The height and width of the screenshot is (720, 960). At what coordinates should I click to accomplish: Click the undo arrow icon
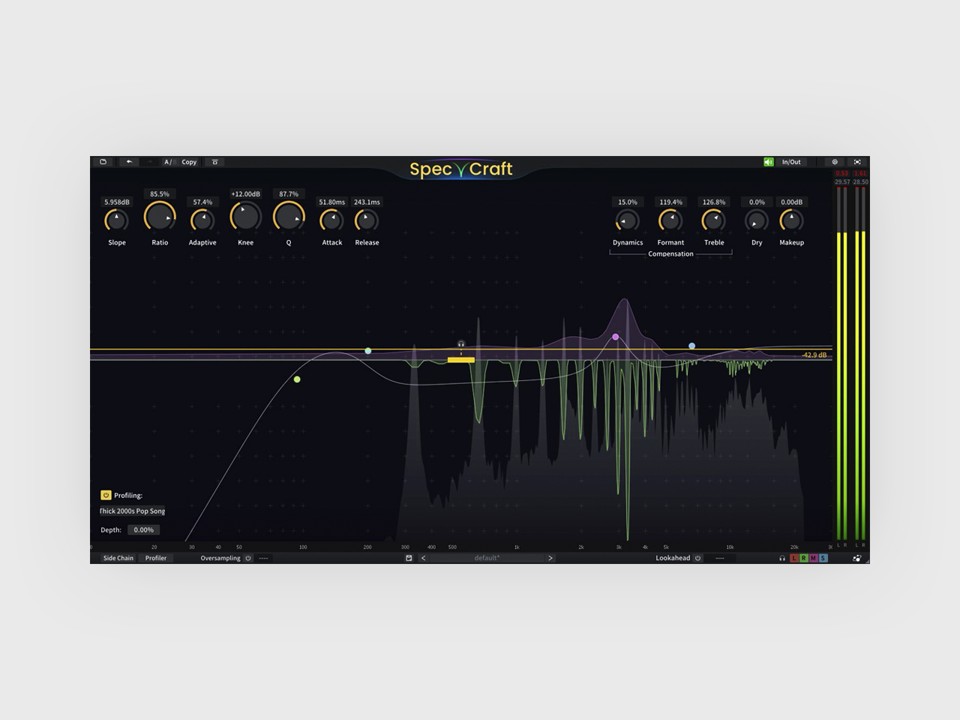pyautogui.click(x=129, y=162)
